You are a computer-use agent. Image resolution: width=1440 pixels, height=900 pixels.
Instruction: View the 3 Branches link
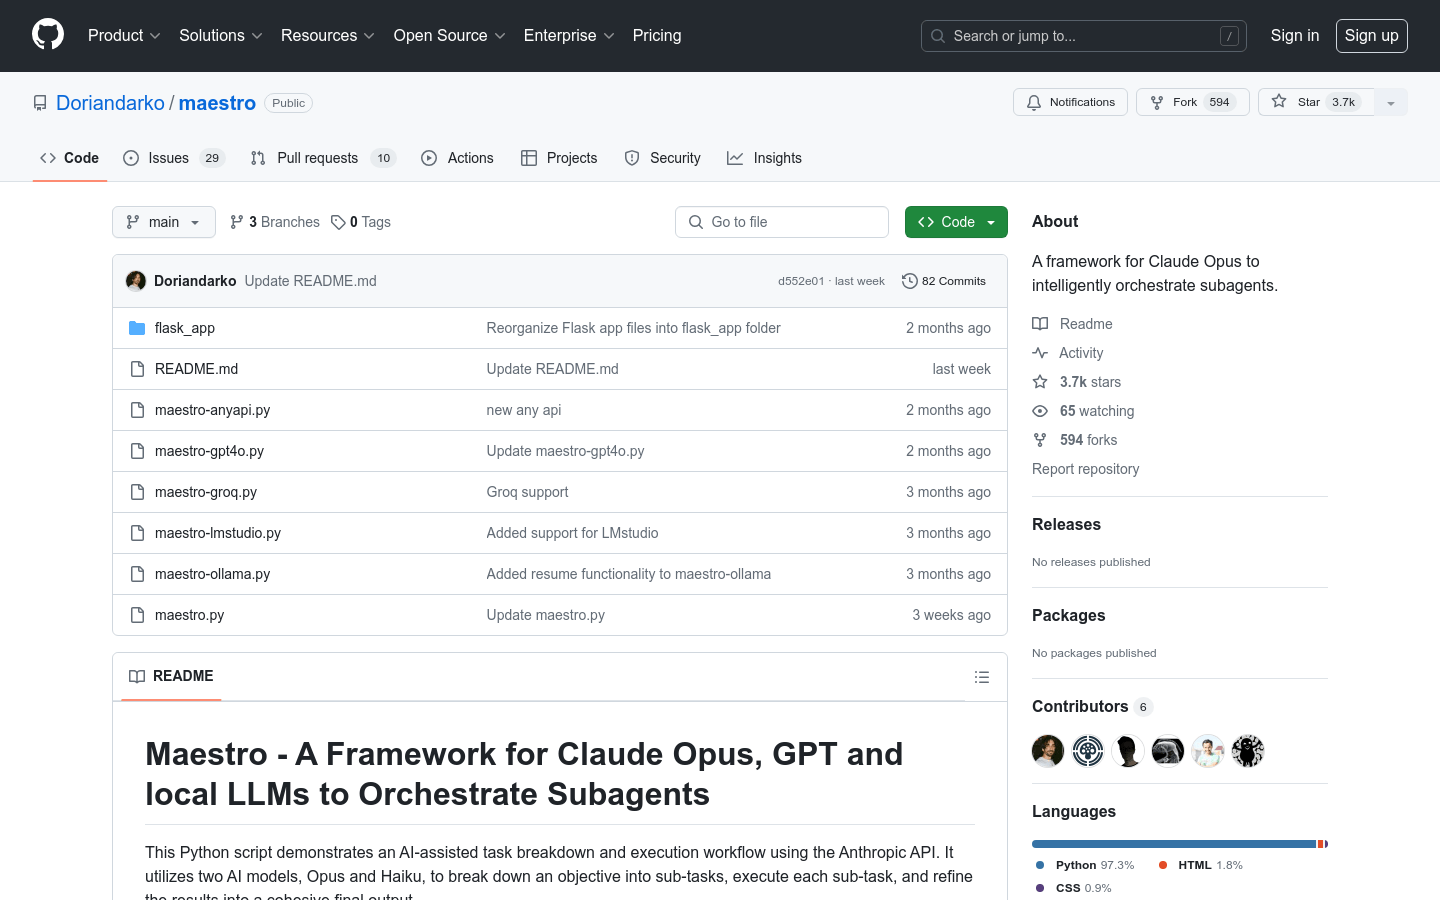tap(275, 222)
